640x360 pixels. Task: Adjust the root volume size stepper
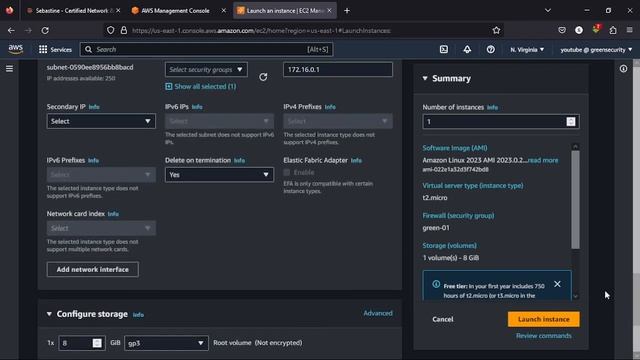pyautogui.click(x=97, y=343)
